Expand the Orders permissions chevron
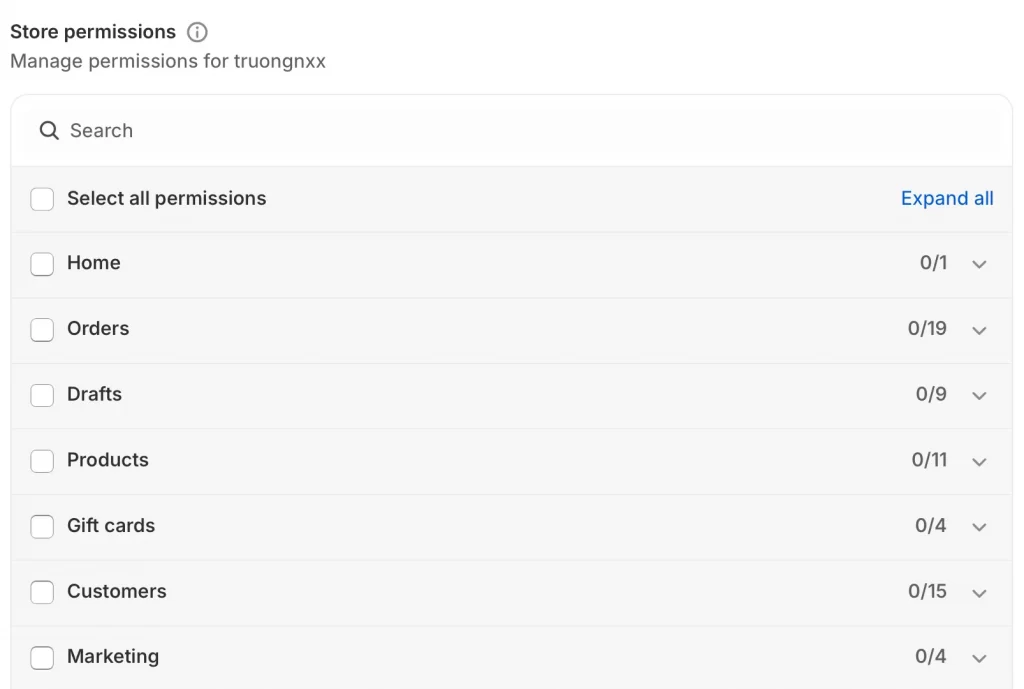Viewport: 1024px width, 689px height. click(979, 330)
